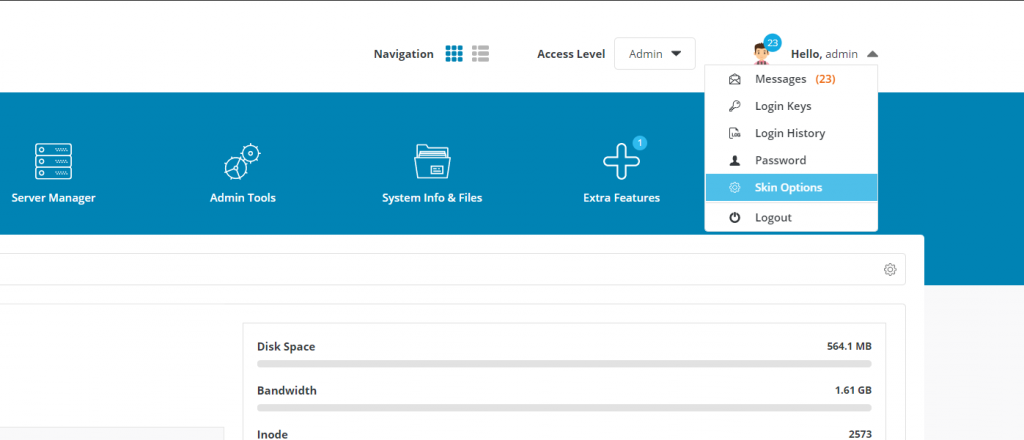Click the admin user avatar
Image resolution: width=1024 pixels, height=440 pixels.
(x=761, y=54)
